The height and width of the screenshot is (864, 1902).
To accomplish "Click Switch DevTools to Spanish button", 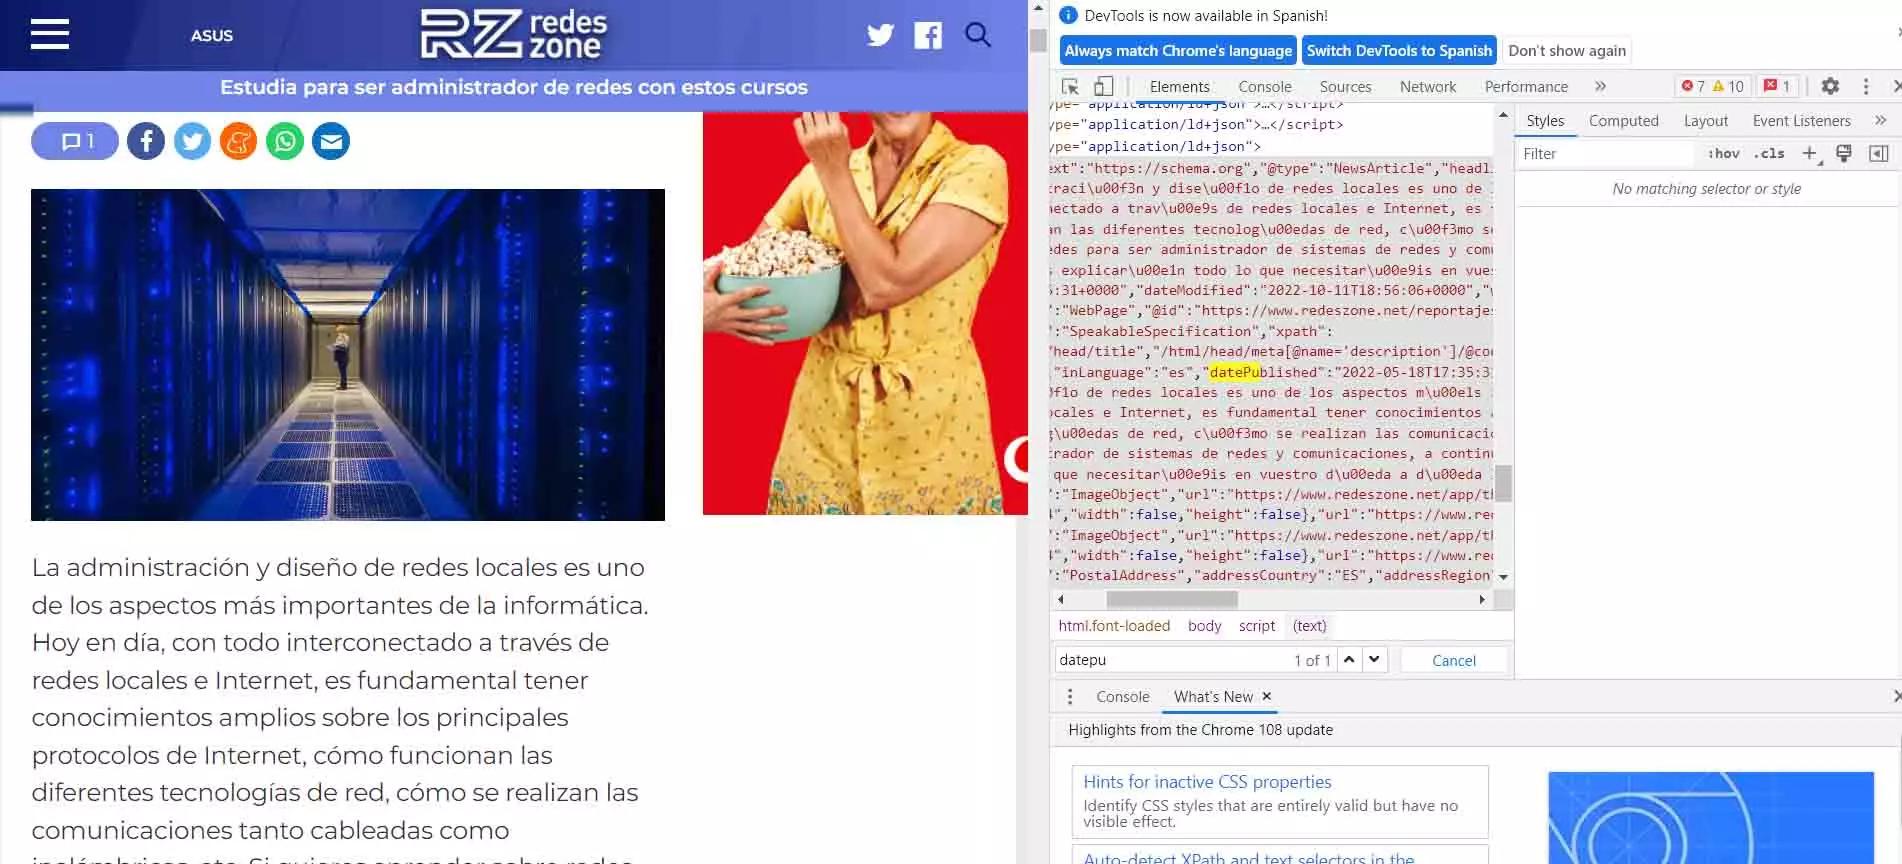I will pos(1399,50).
